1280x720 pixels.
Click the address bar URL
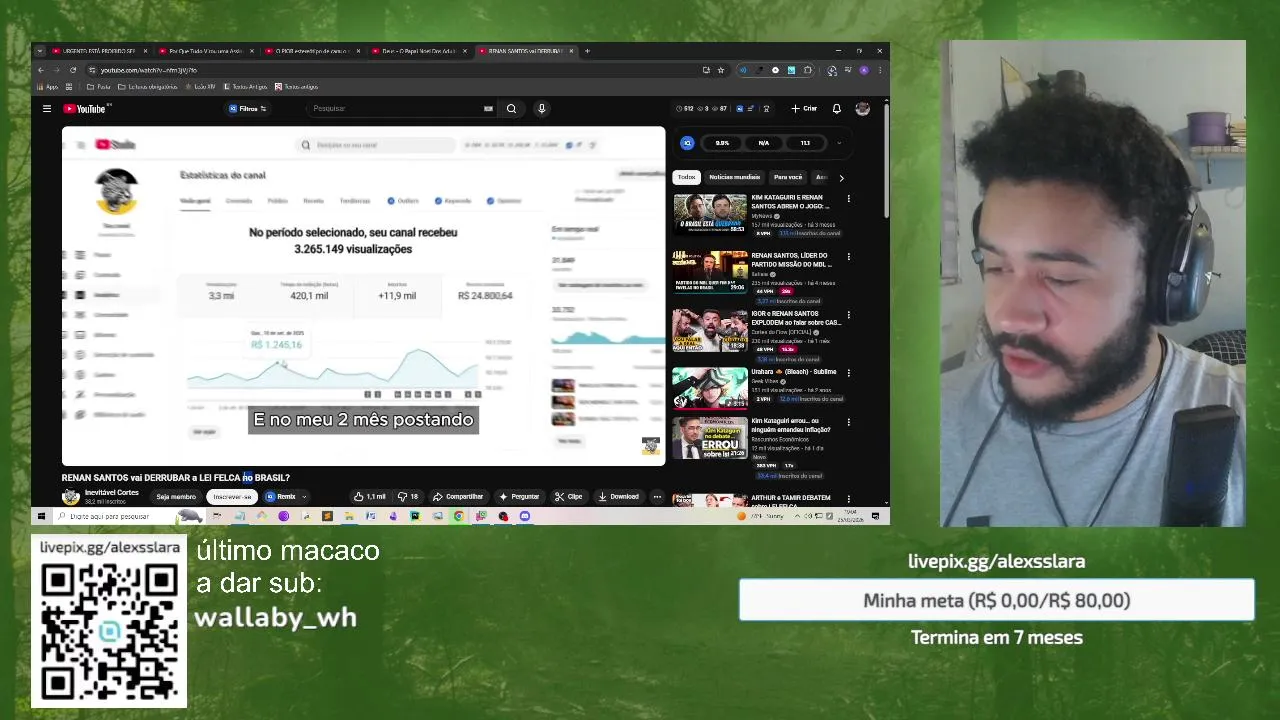tap(149, 70)
